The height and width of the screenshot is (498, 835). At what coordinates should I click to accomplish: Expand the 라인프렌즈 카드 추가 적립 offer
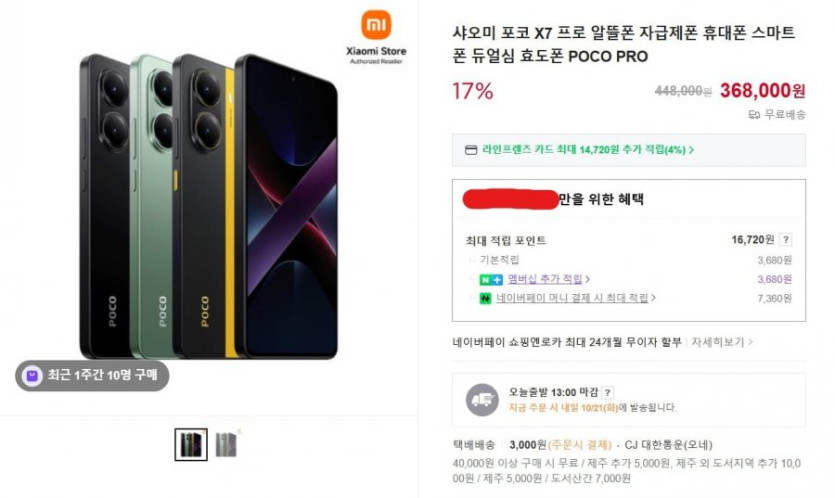[x=690, y=150]
